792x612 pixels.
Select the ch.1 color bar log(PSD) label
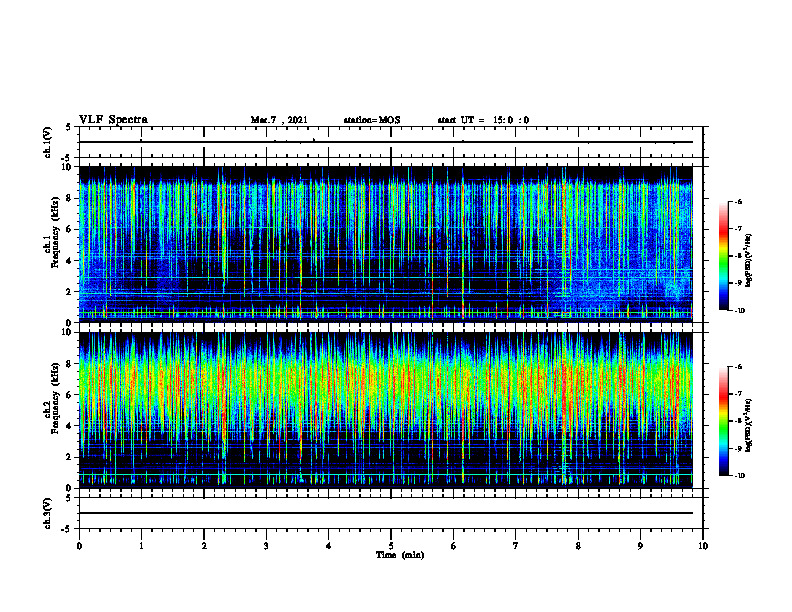748,261
